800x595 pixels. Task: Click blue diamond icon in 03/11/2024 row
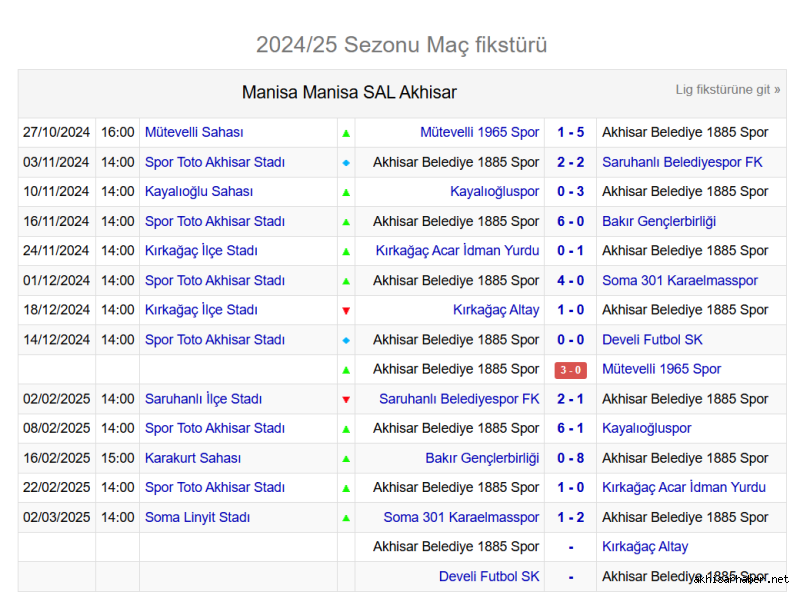pyautogui.click(x=346, y=162)
